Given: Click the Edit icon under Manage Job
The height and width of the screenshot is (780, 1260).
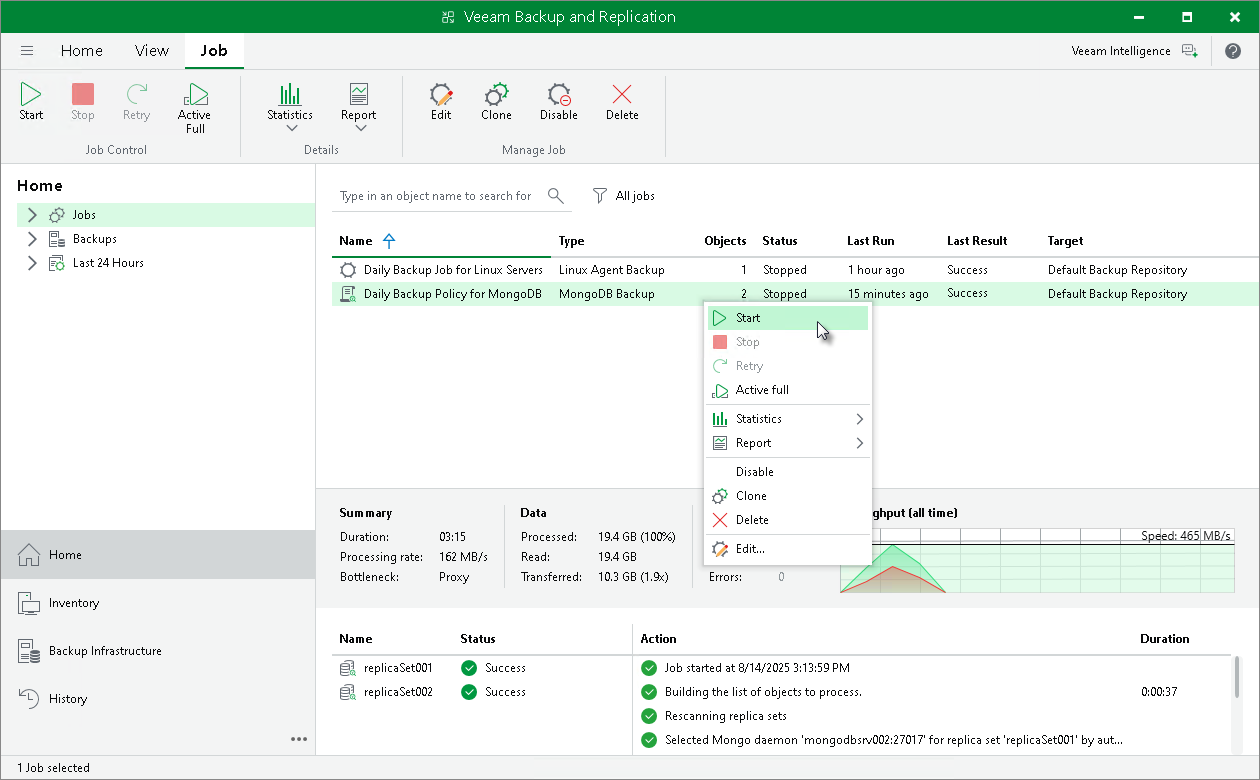Looking at the screenshot, I should pos(440,100).
